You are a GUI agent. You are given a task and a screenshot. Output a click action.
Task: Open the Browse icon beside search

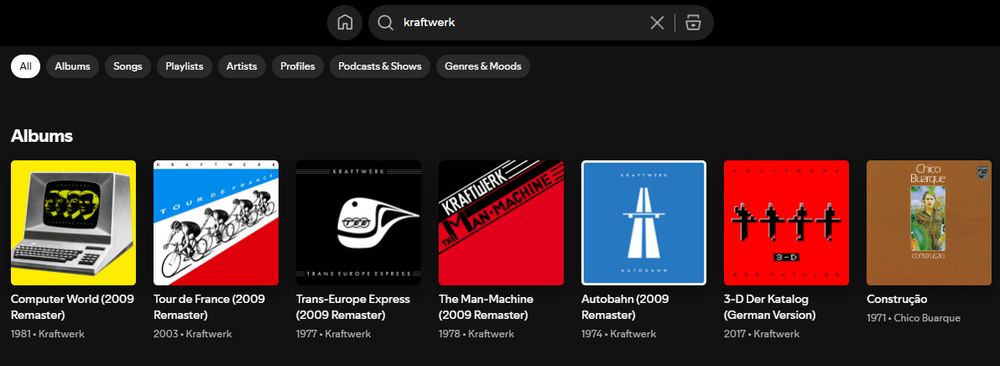[693, 23]
